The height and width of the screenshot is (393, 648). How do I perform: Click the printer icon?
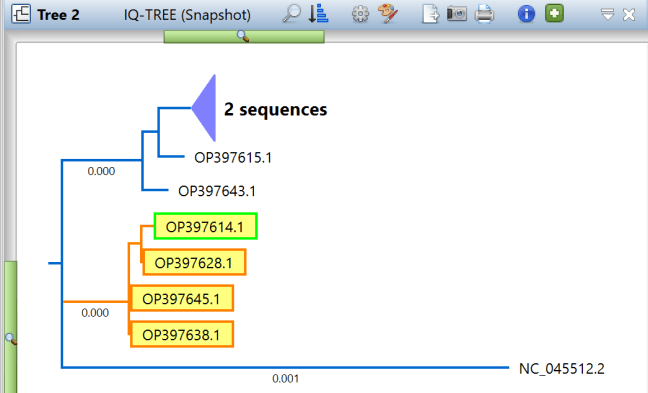(484, 14)
